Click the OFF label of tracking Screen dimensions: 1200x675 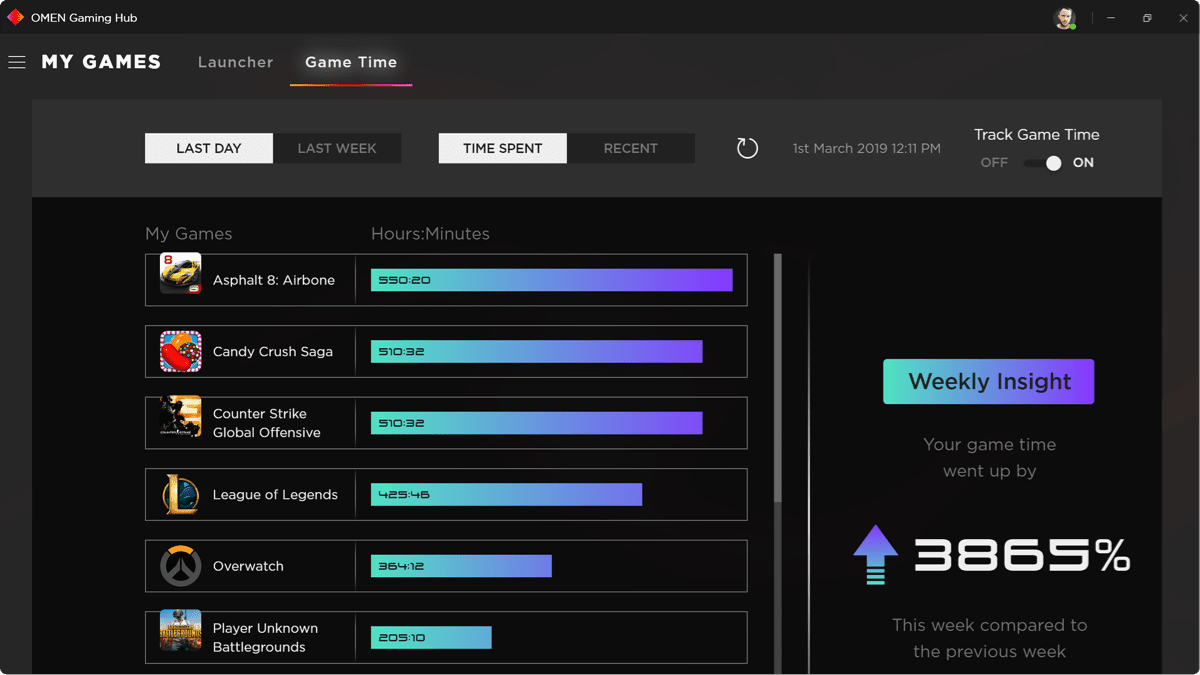994,163
